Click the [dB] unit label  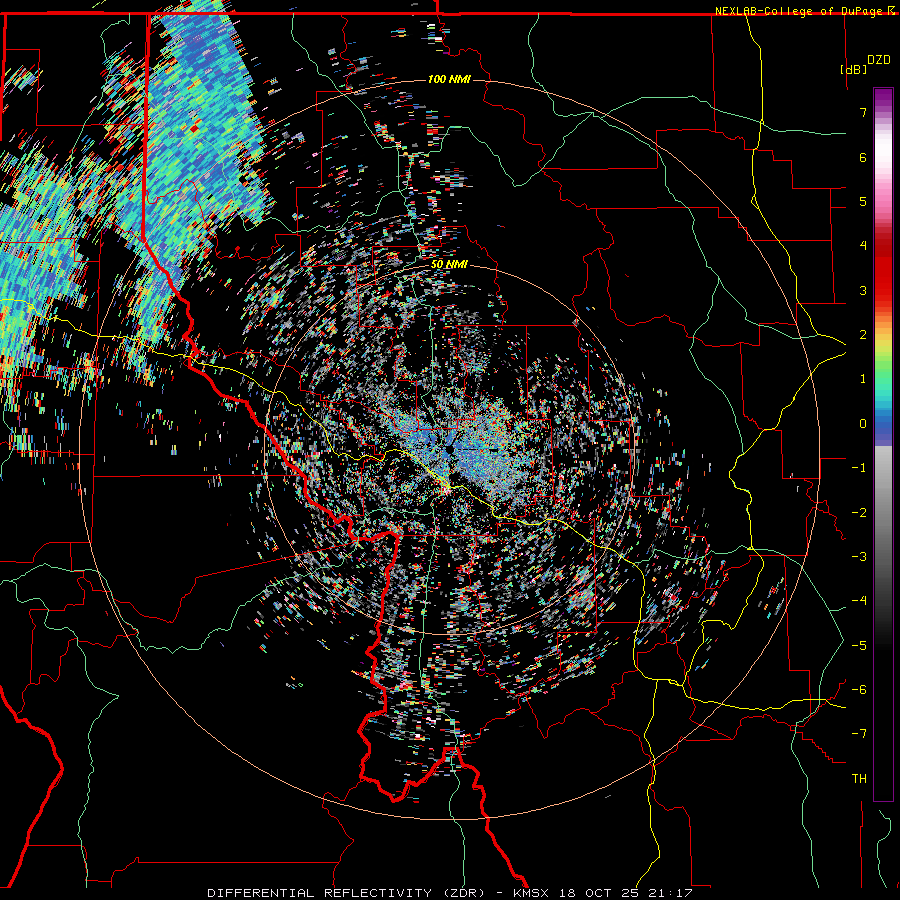(854, 69)
